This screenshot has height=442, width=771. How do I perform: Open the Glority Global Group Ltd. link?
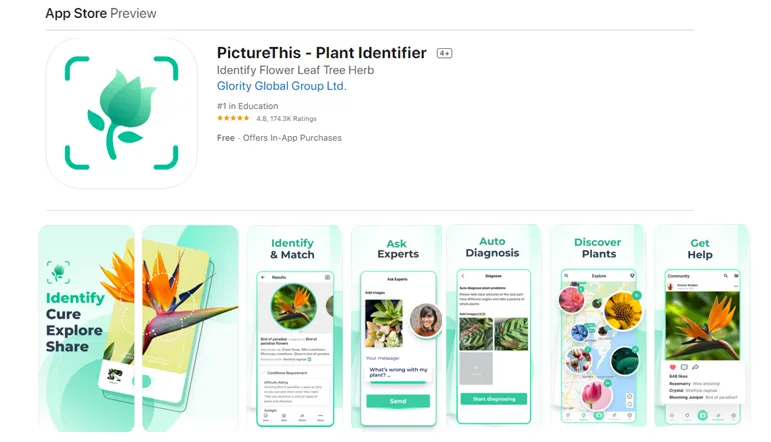click(281, 86)
